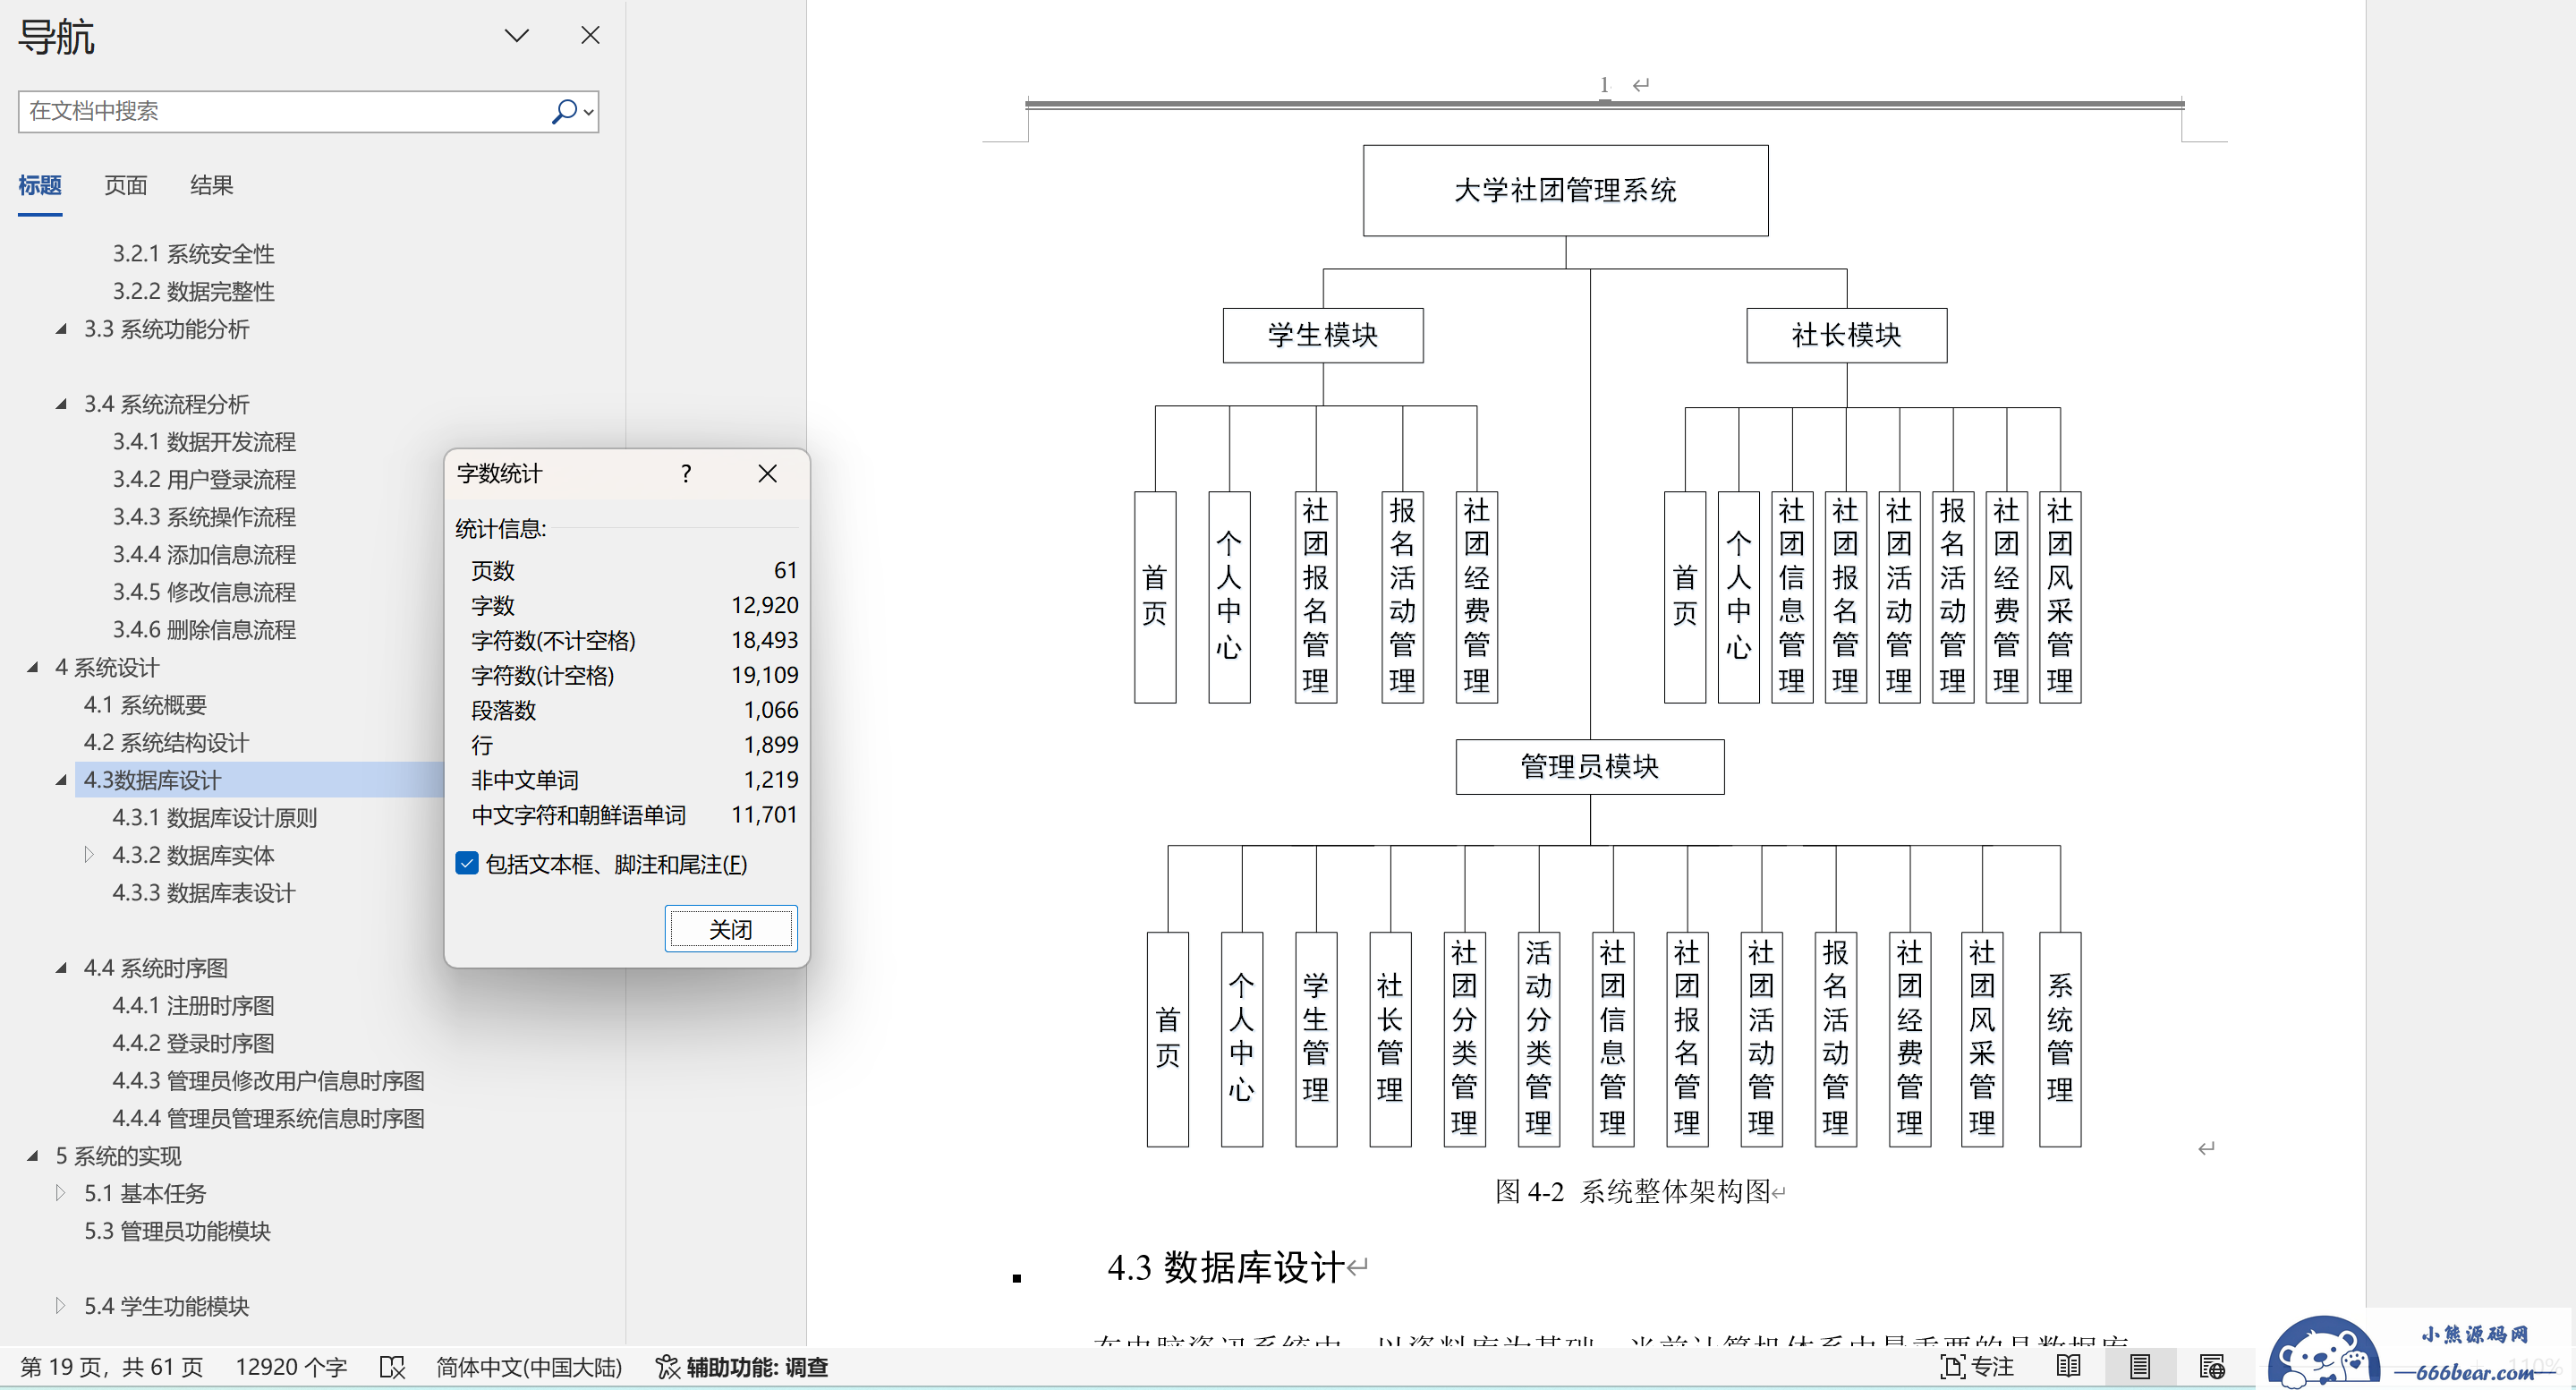Viewport: 2576px width, 1390px height.
Task: Click the search magnifier icon
Action: 564,111
